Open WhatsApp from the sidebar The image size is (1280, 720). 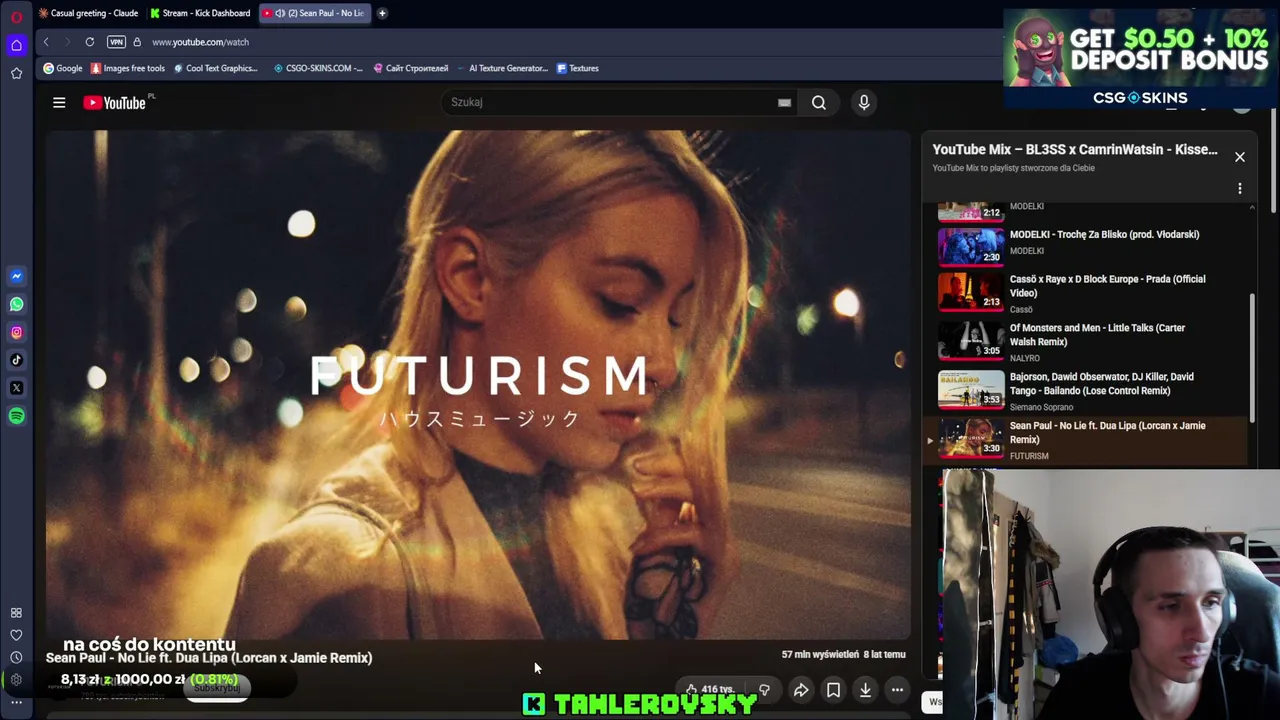(x=16, y=304)
